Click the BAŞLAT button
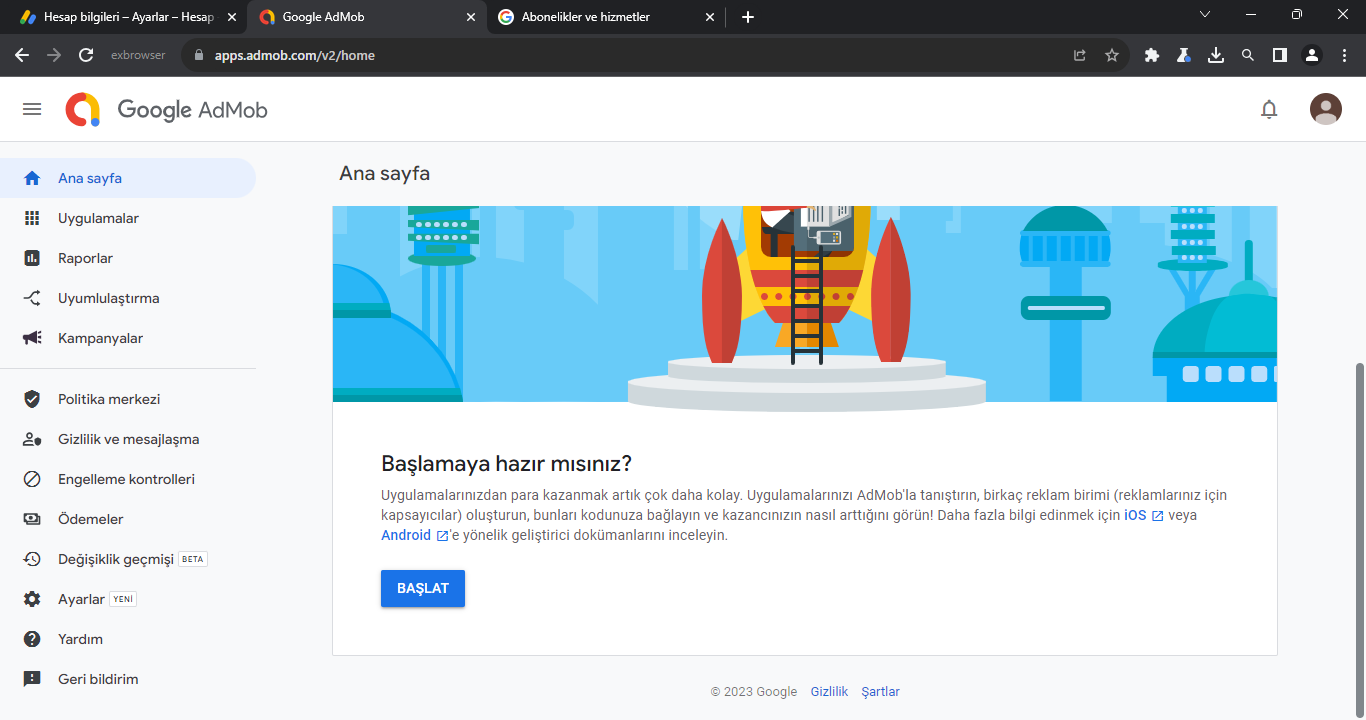This screenshot has height=720, width=1366. (423, 588)
